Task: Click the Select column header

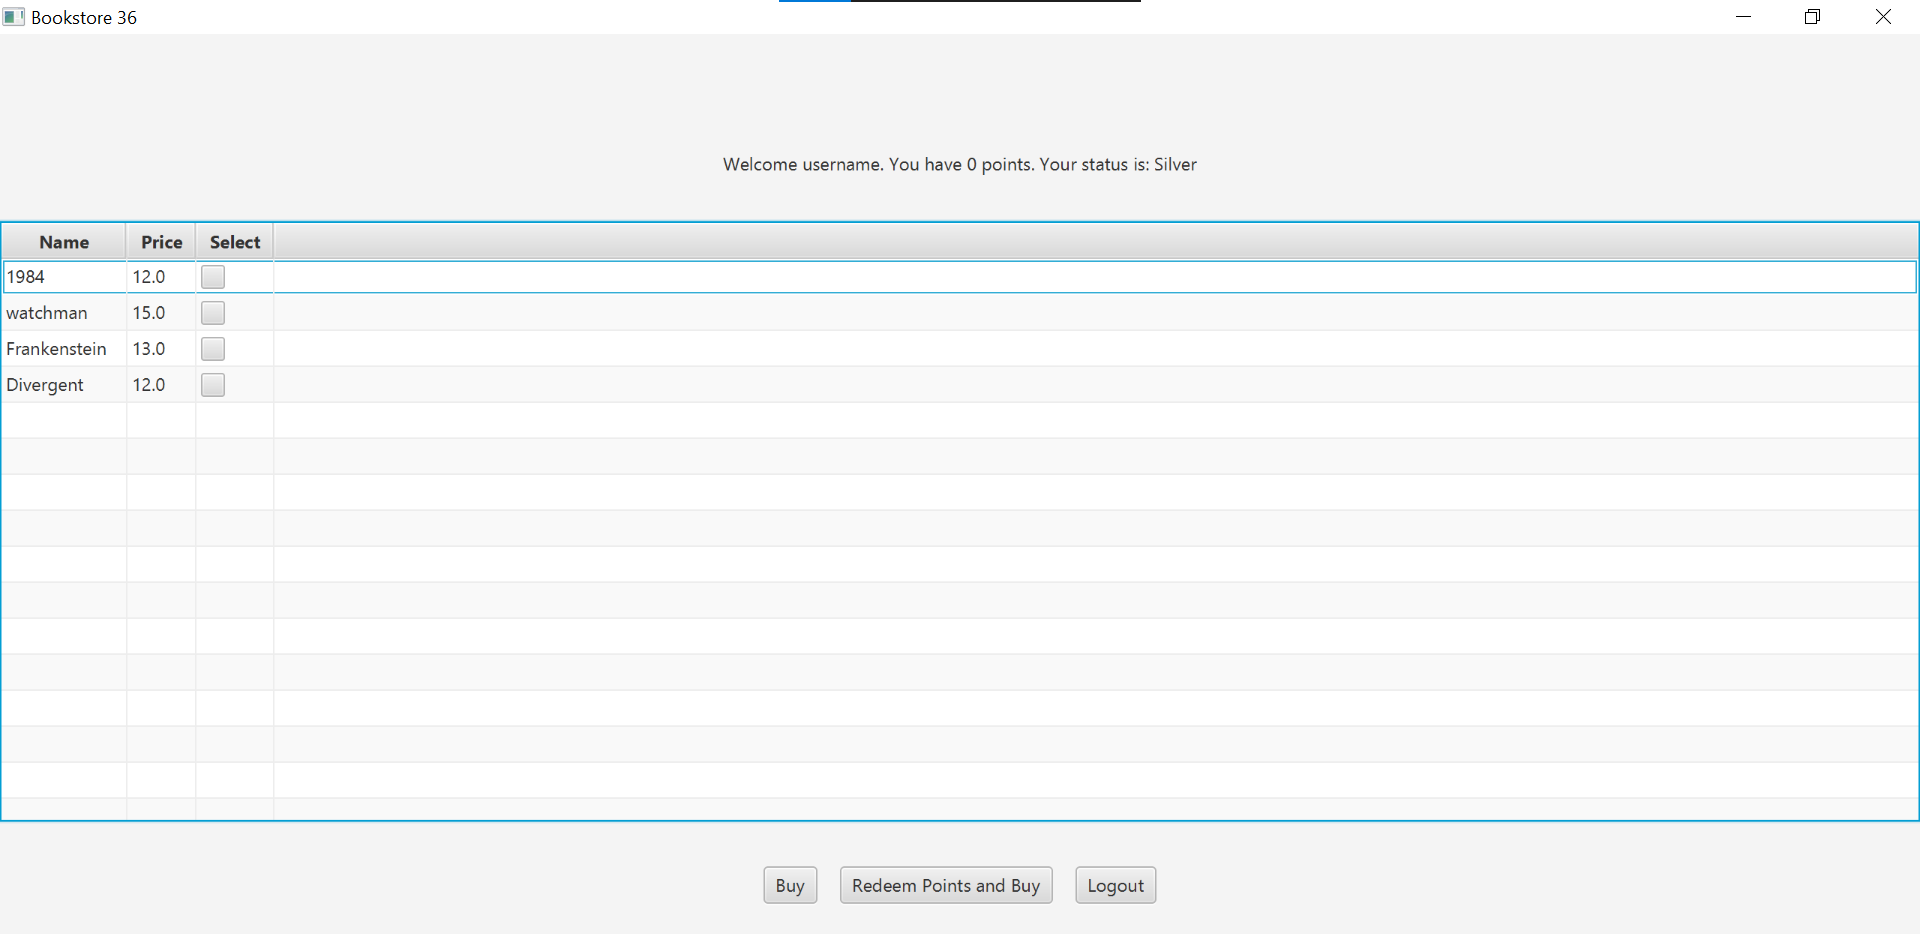Action: coord(235,242)
